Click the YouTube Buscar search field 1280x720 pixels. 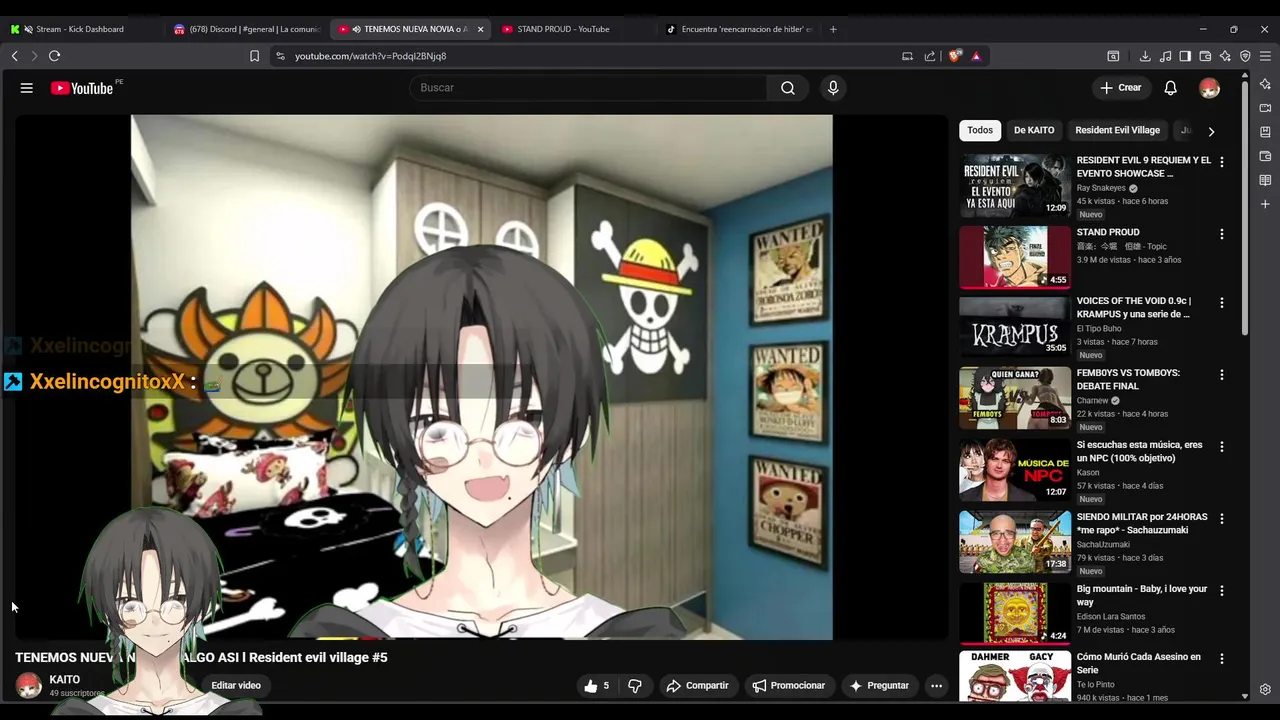tap(588, 88)
